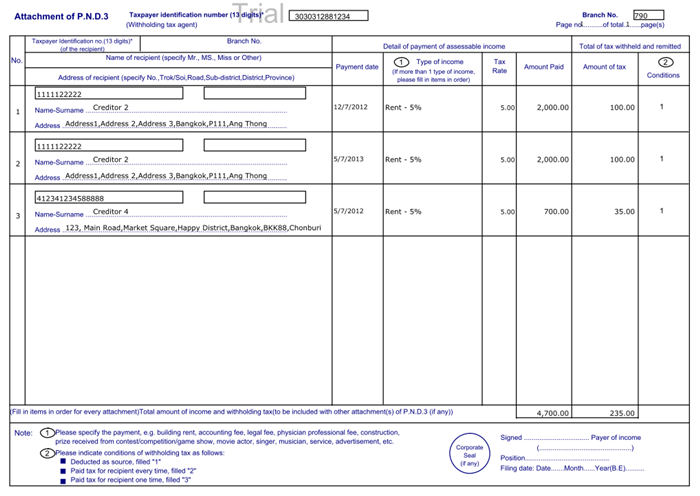Image resolution: width=700 pixels, height=496 pixels.
Task: Click note Paid tax every time, filled "2"
Action: pyautogui.click(x=133, y=471)
